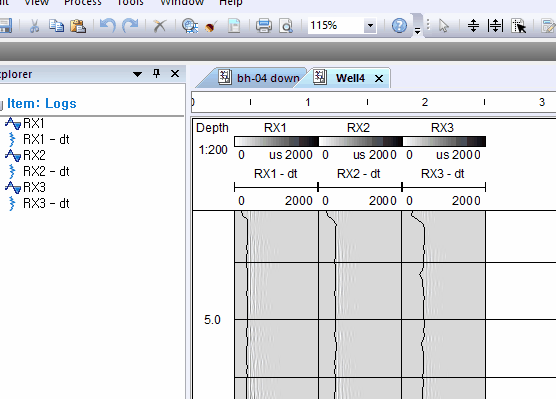
Task: Click the RX1 grayscale color bar
Action: coord(276,142)
